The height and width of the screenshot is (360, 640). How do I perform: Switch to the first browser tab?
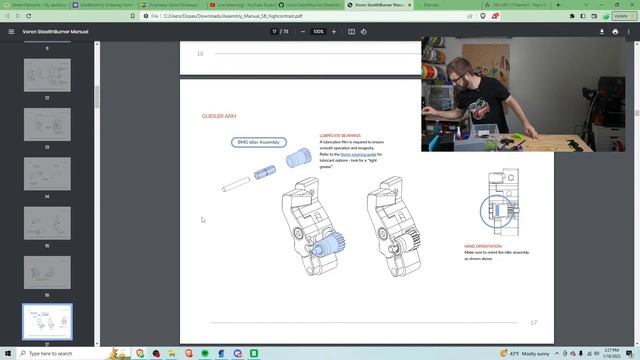[x=35, y=5]
